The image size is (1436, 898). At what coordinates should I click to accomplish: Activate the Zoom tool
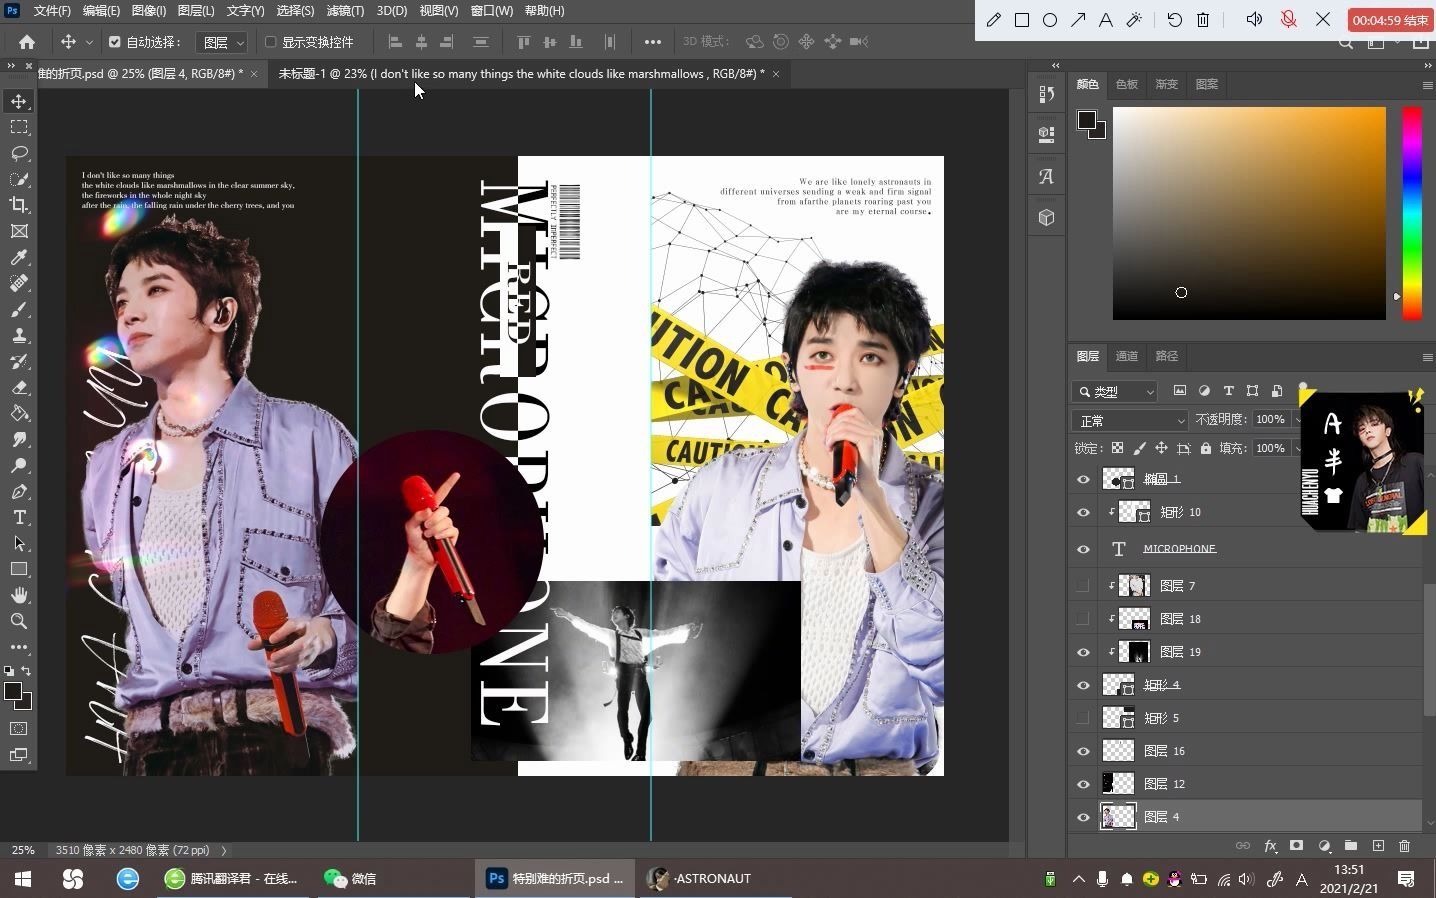pos(19,621)
